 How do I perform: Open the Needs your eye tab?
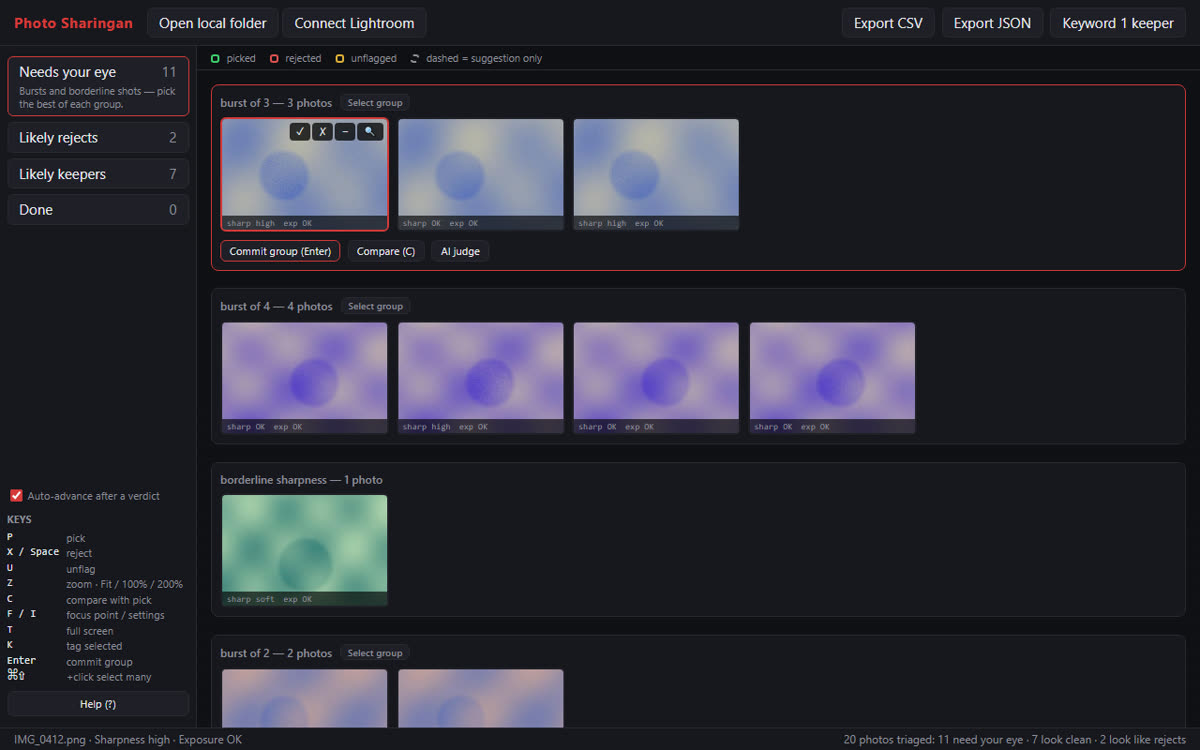pos(98,86)
